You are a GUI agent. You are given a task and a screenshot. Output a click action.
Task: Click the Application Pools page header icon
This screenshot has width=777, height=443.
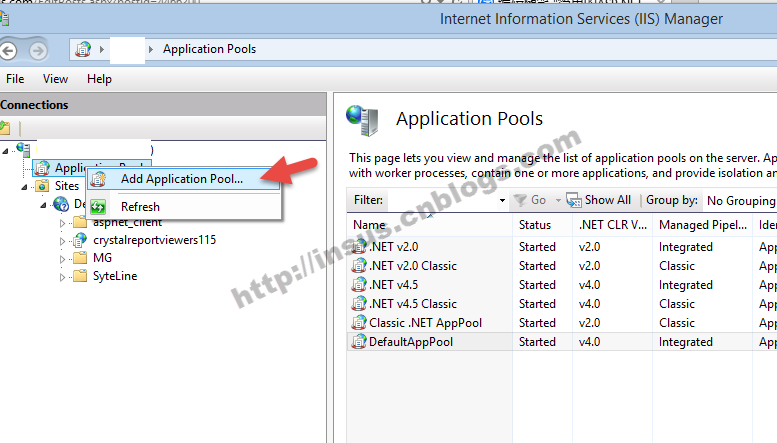(362, 120)
